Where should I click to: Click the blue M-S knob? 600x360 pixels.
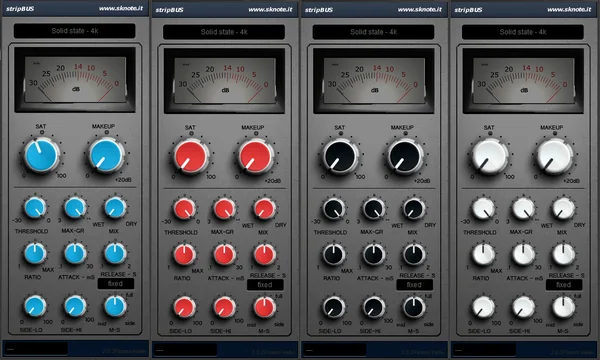[x=115, y=306]
